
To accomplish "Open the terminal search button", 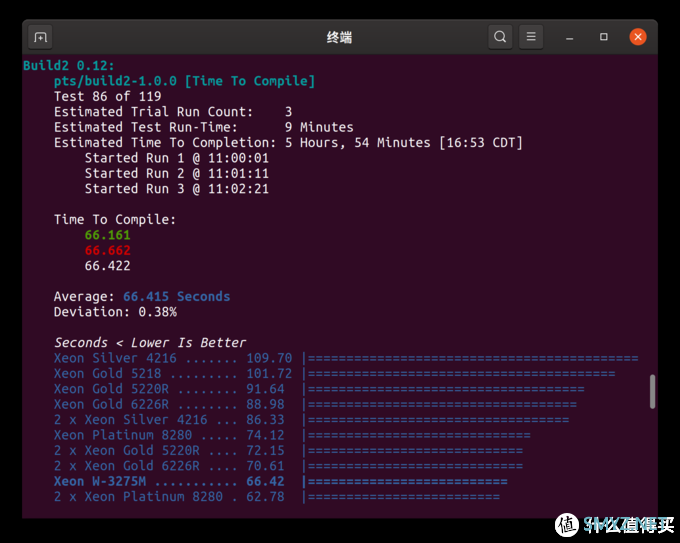I will click(x=500, y=37).
